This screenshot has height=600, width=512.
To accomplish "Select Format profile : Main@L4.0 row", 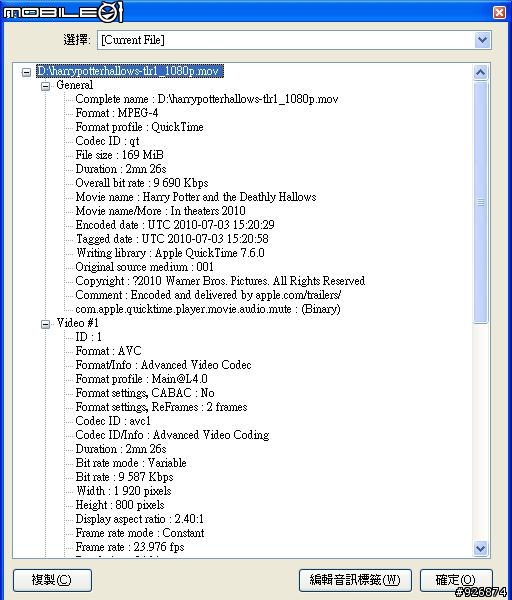I will [x=141, y=379].
